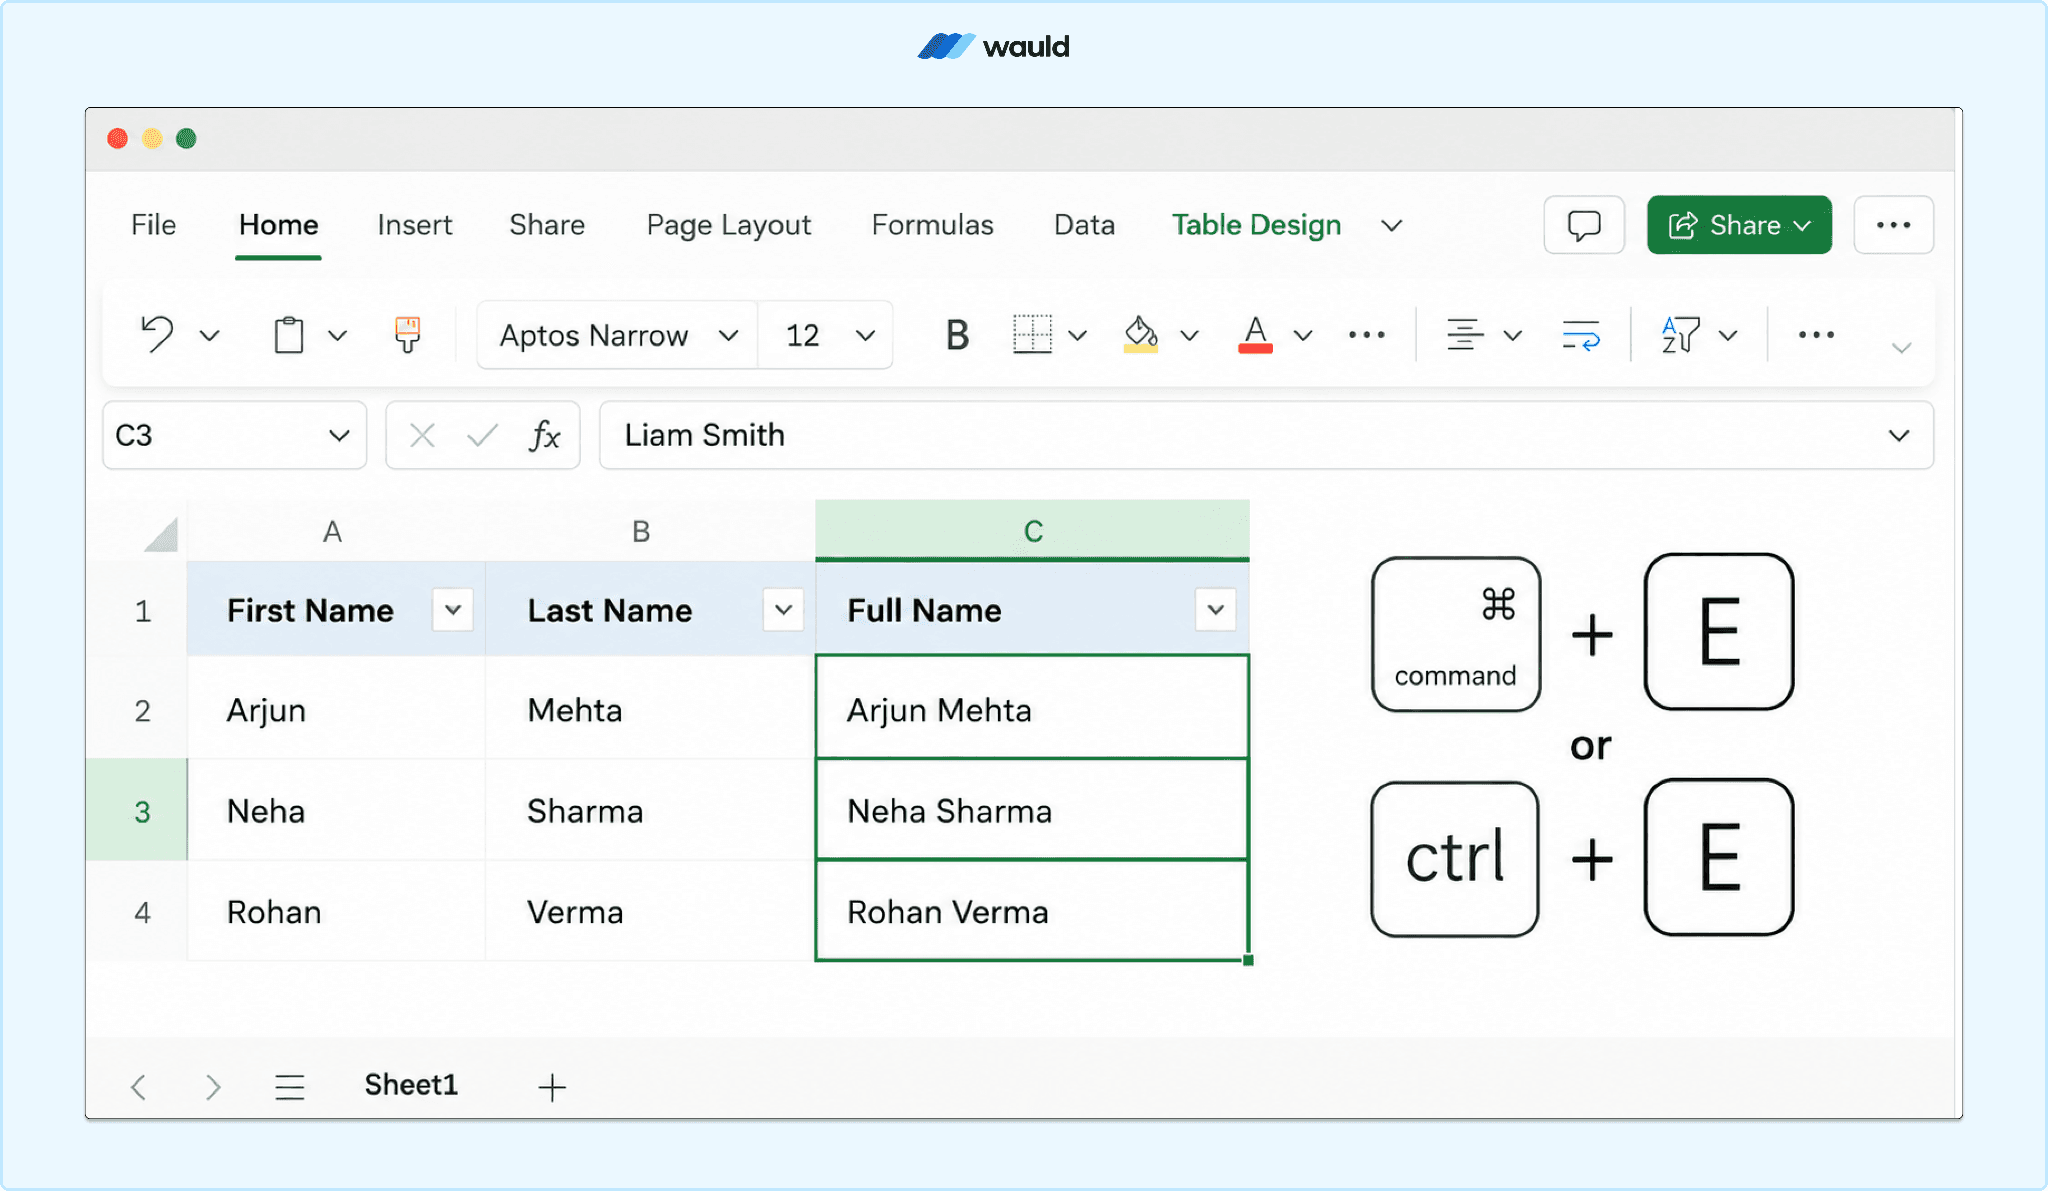Open the Share ribbon tab
This screenshot has width=2048, height=1191.
click(x=547, y=225)
